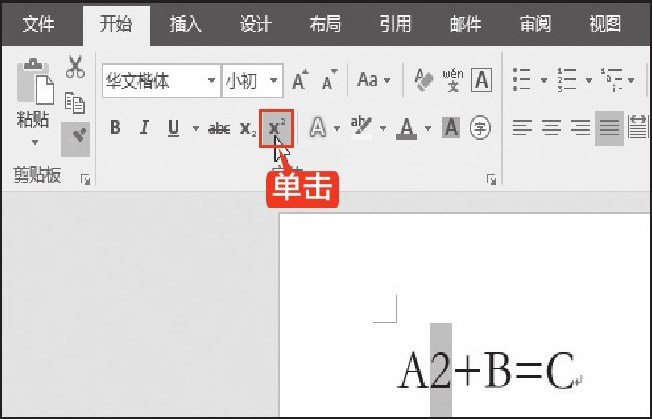This screenshot has height=419, width=652.
Task: Activate the Format Painter icon
Action: pos(75,139)
